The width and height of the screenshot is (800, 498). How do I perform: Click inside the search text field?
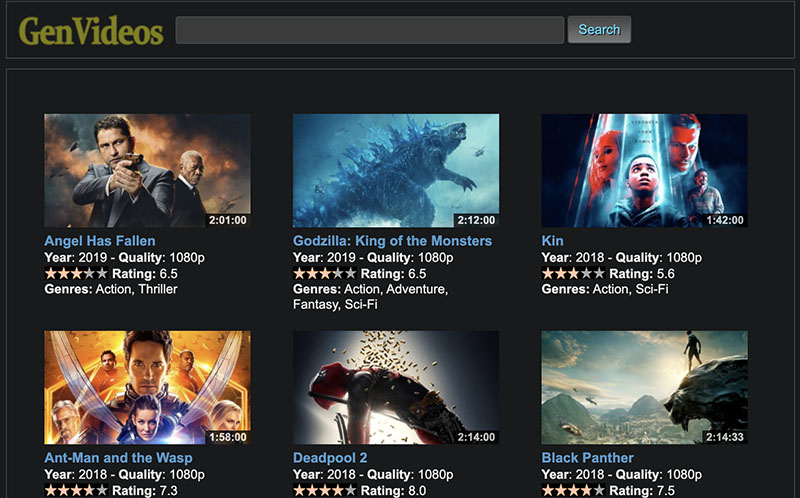pyautogui.click(x=369, y=30)
